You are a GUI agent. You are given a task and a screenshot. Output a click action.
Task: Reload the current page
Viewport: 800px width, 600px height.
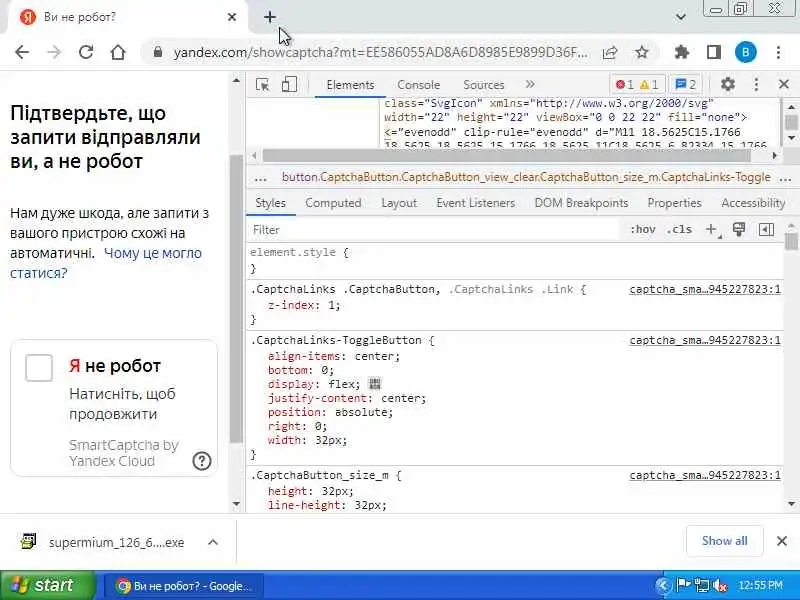point(86,52)
